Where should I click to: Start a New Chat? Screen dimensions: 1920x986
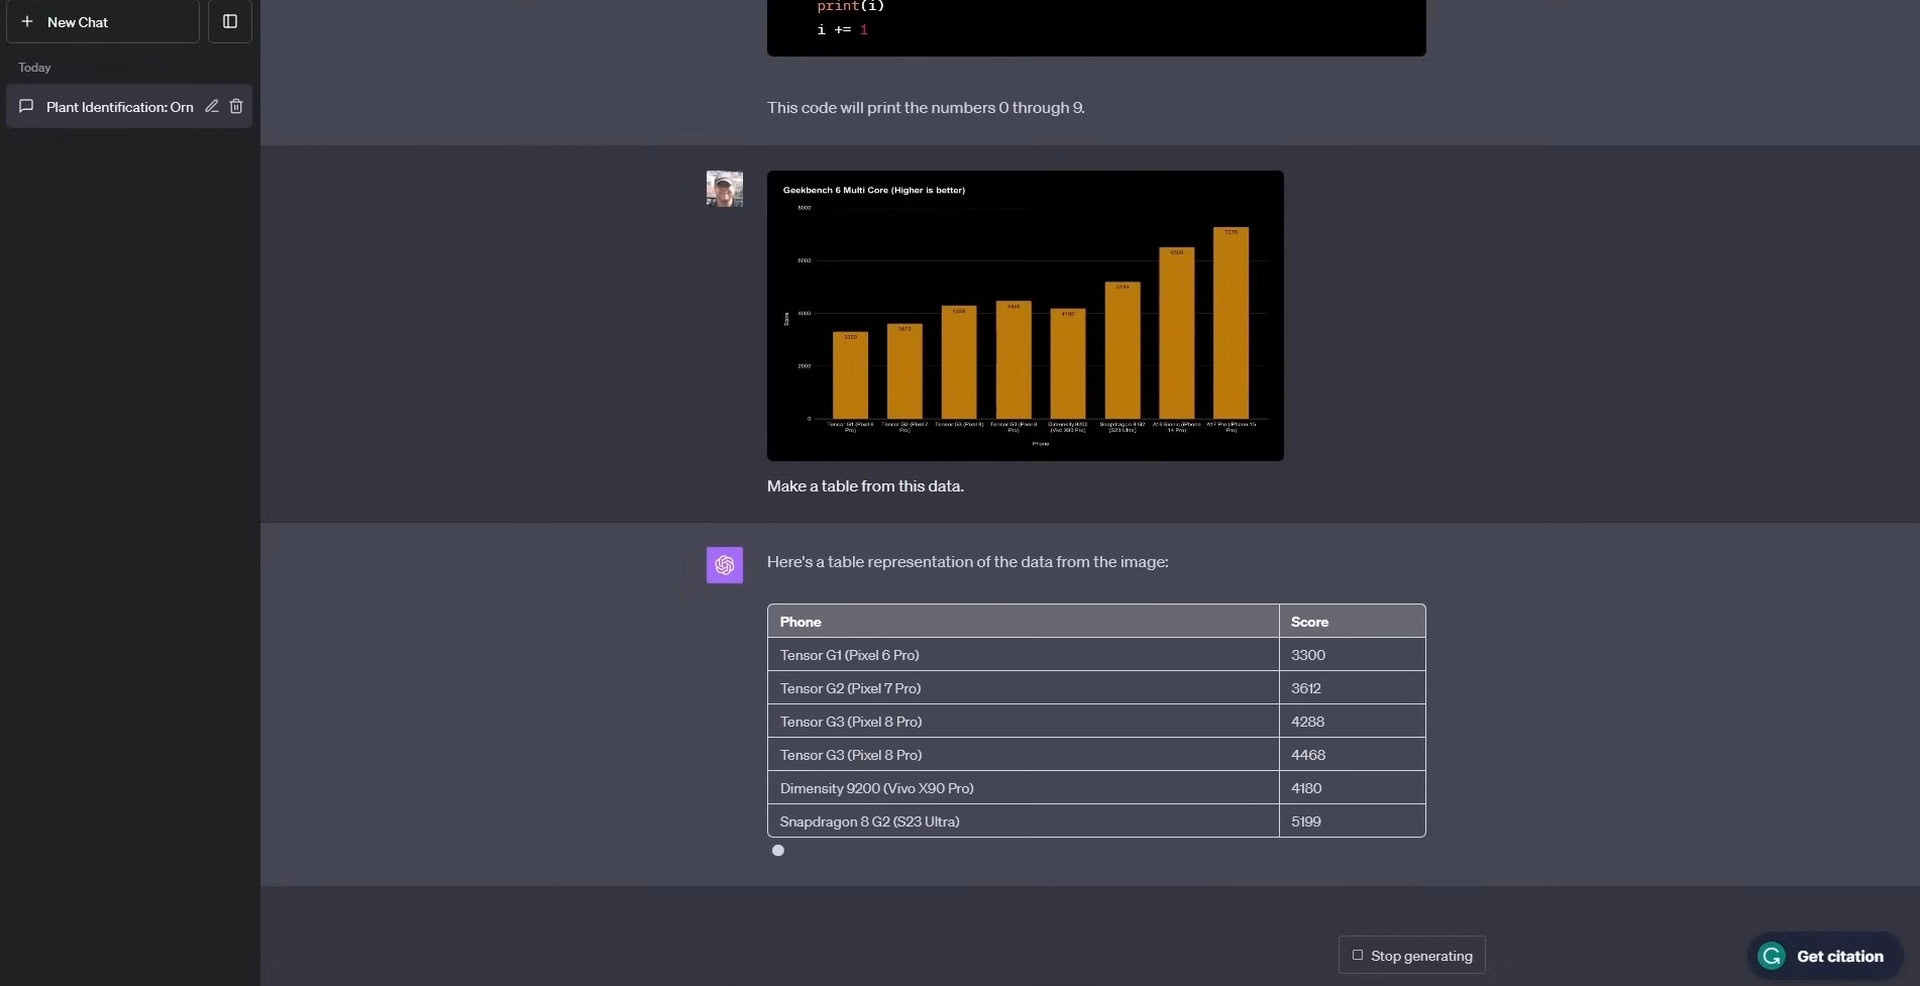point(103,21)
